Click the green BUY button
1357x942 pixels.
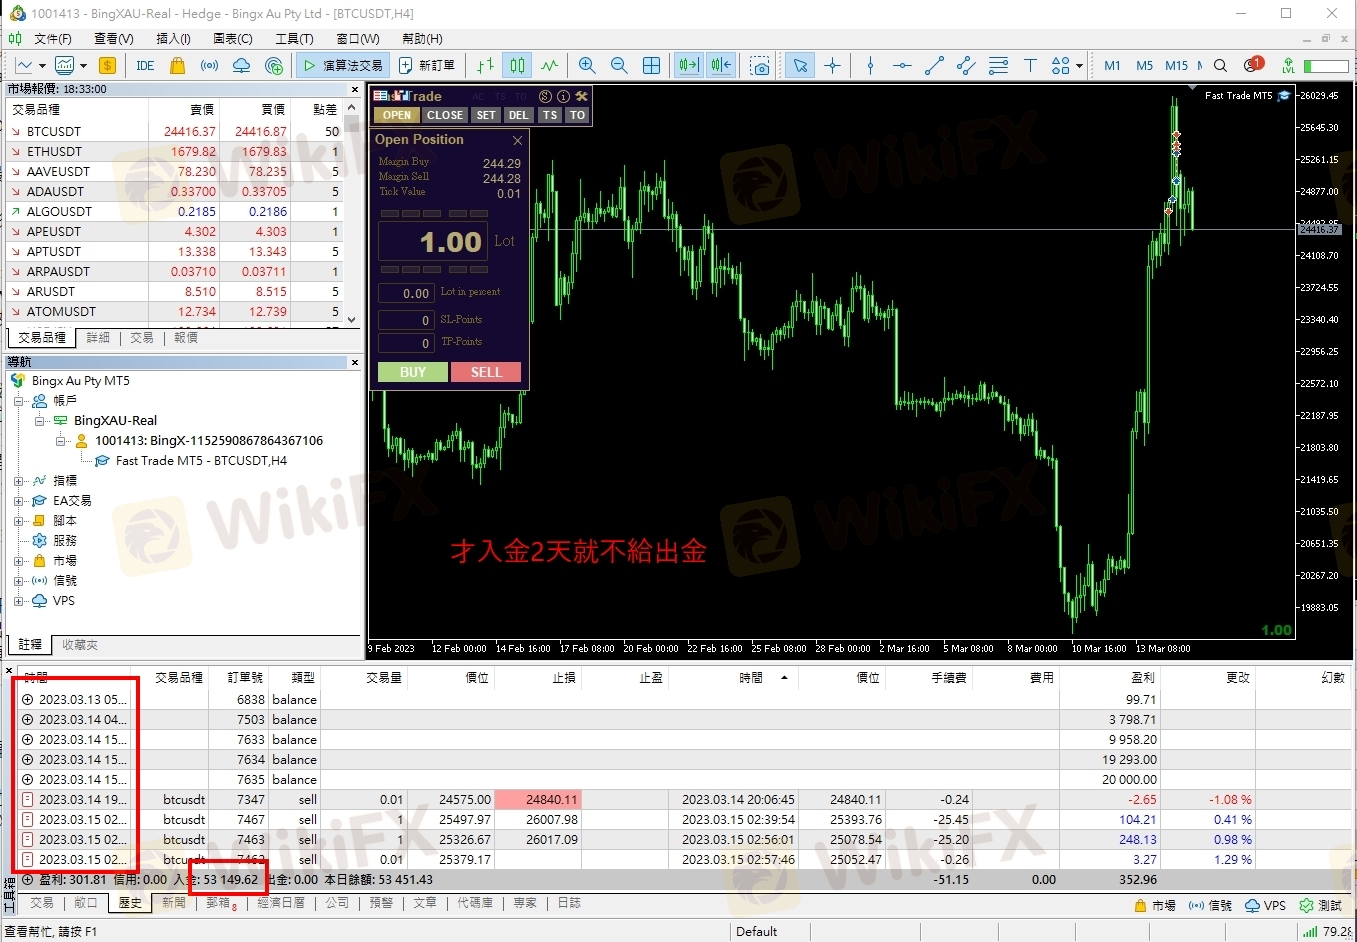point(413,372)
